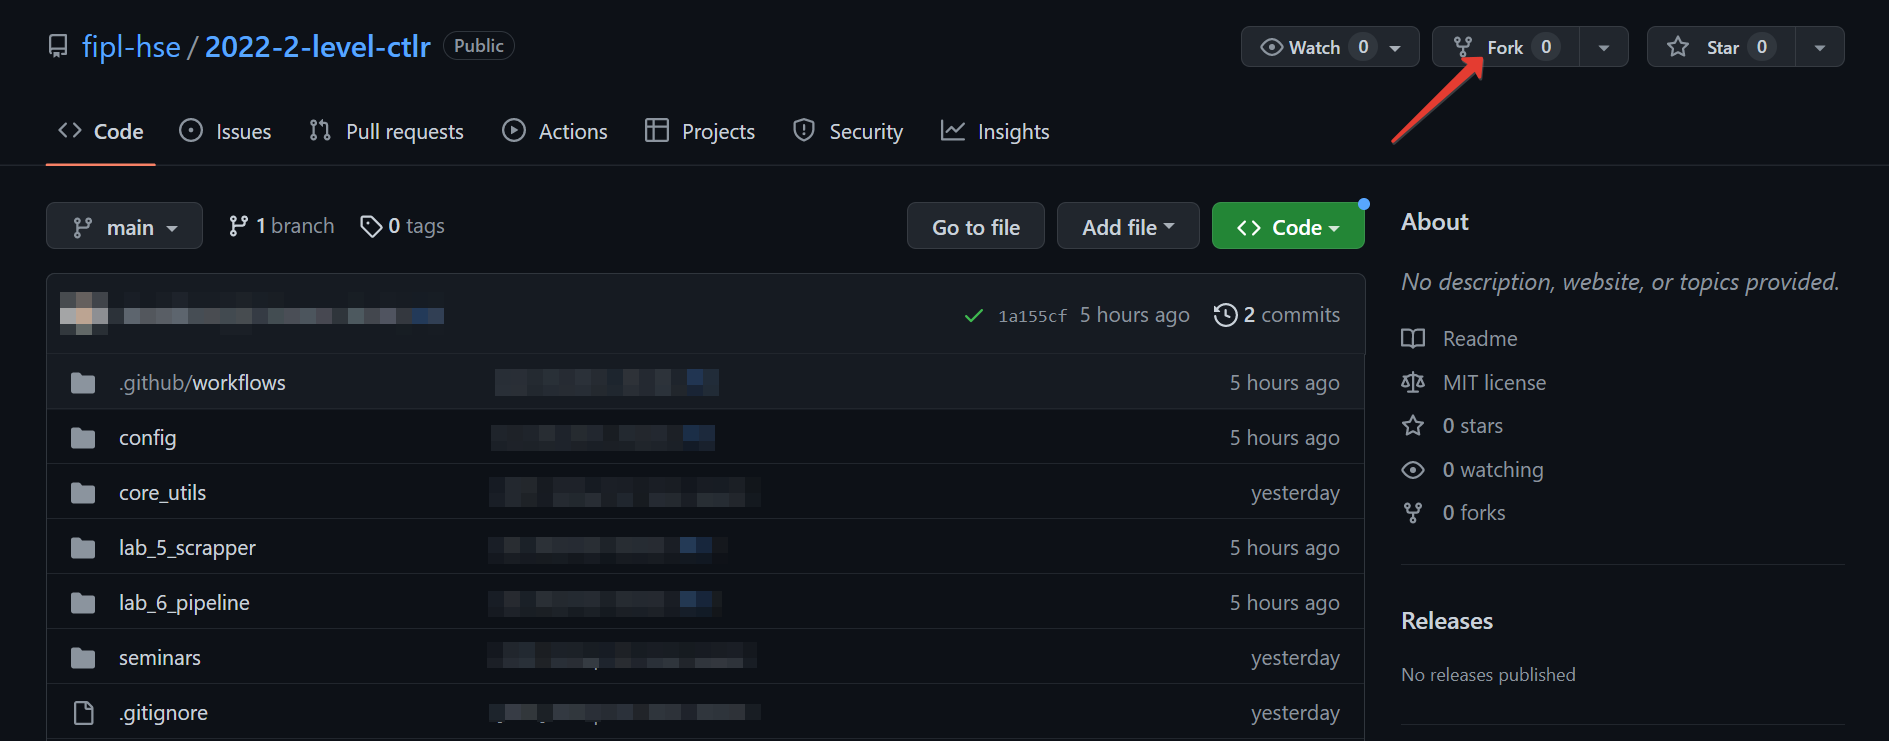Click the Pull requests icon
Image resolution: width=1889 pixels, height=741 pixels.
click(x=320, y=130)
